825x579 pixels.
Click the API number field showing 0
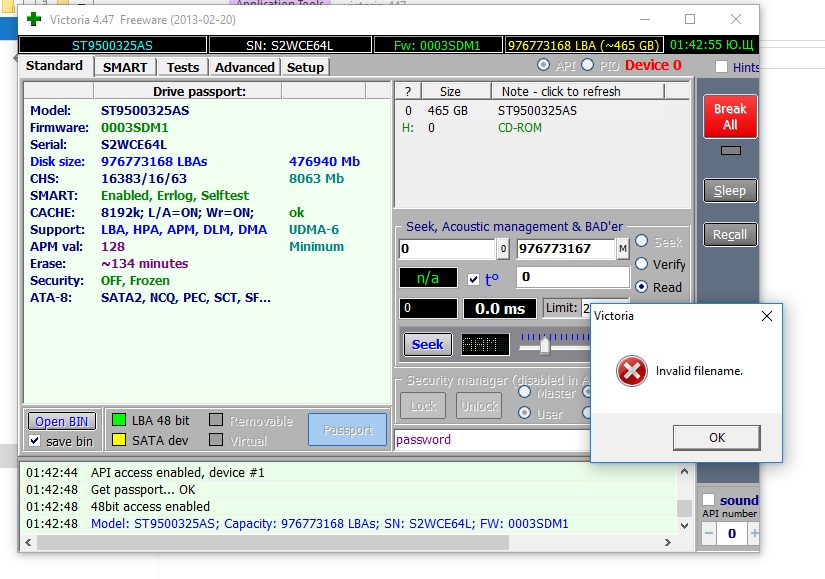(x=731, y=534)
